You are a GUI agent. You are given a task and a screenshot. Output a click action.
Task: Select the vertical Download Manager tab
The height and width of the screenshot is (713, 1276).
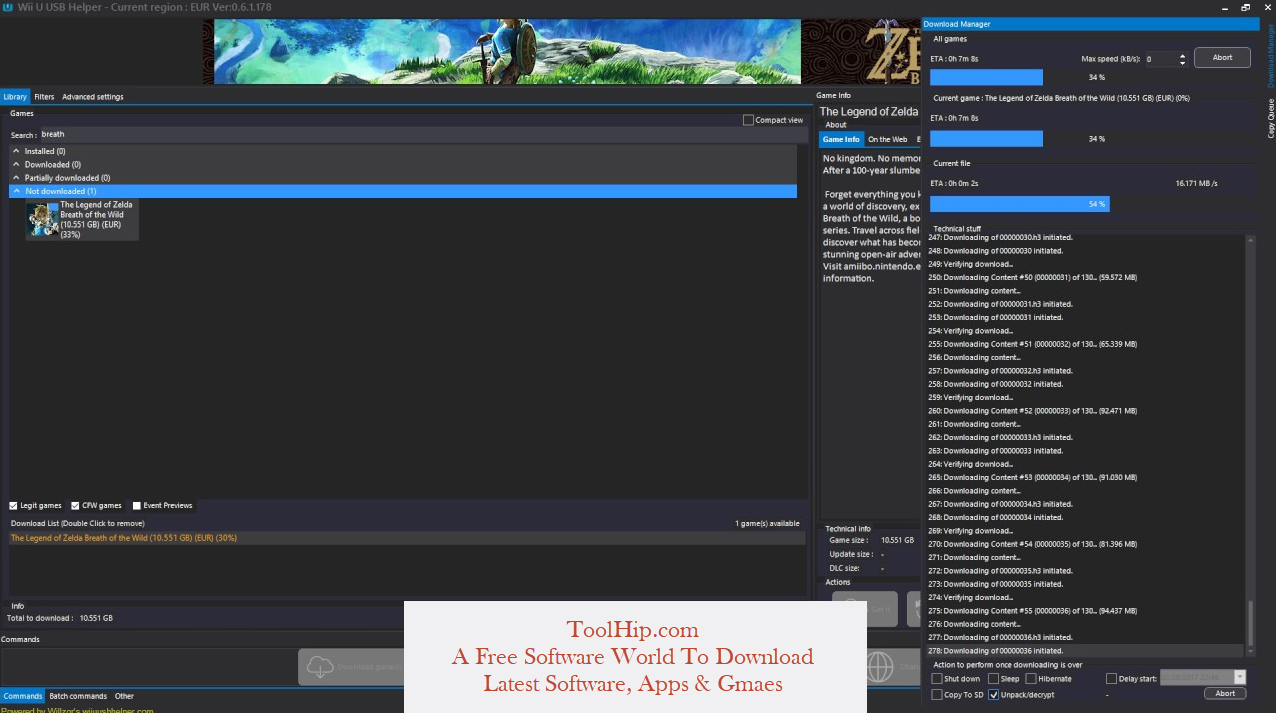pos(1270,57)
